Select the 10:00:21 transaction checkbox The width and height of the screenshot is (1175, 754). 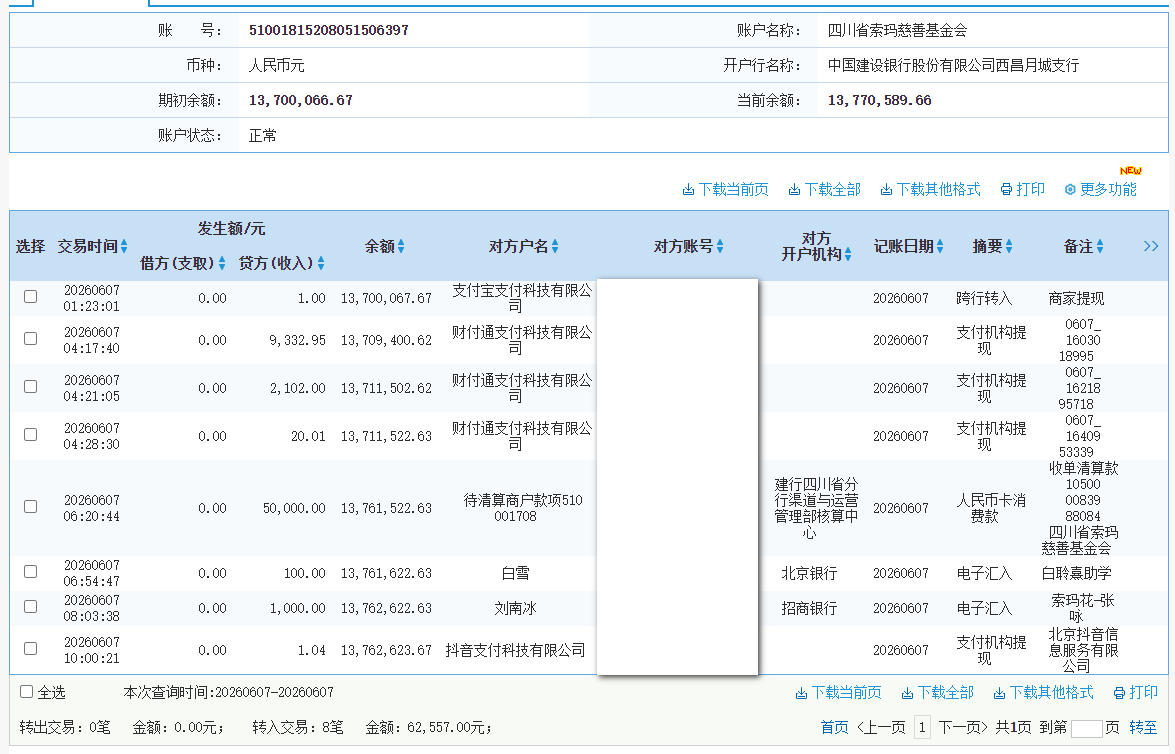(x=31, y=648)
